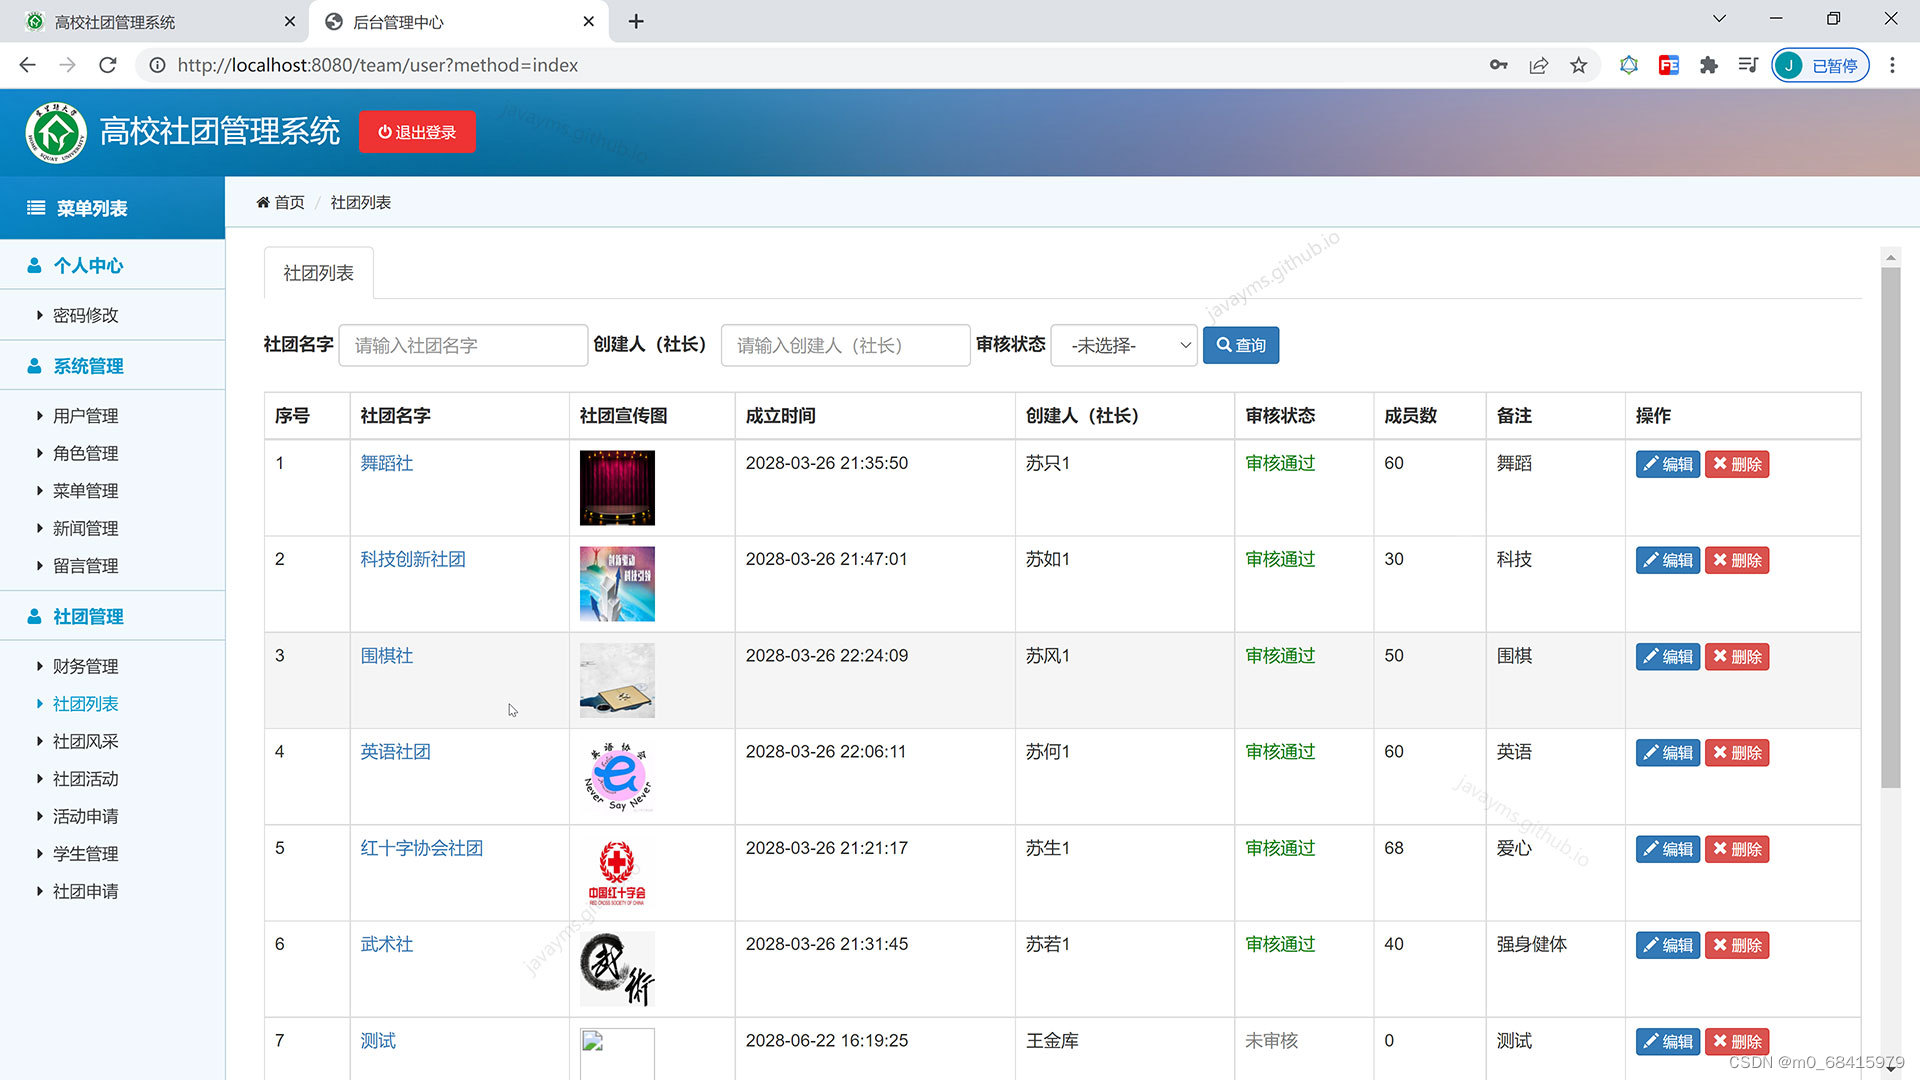Open browser three-dot menu
The height and width of the screenshot is (1080, 1920).
[1891, 65]
